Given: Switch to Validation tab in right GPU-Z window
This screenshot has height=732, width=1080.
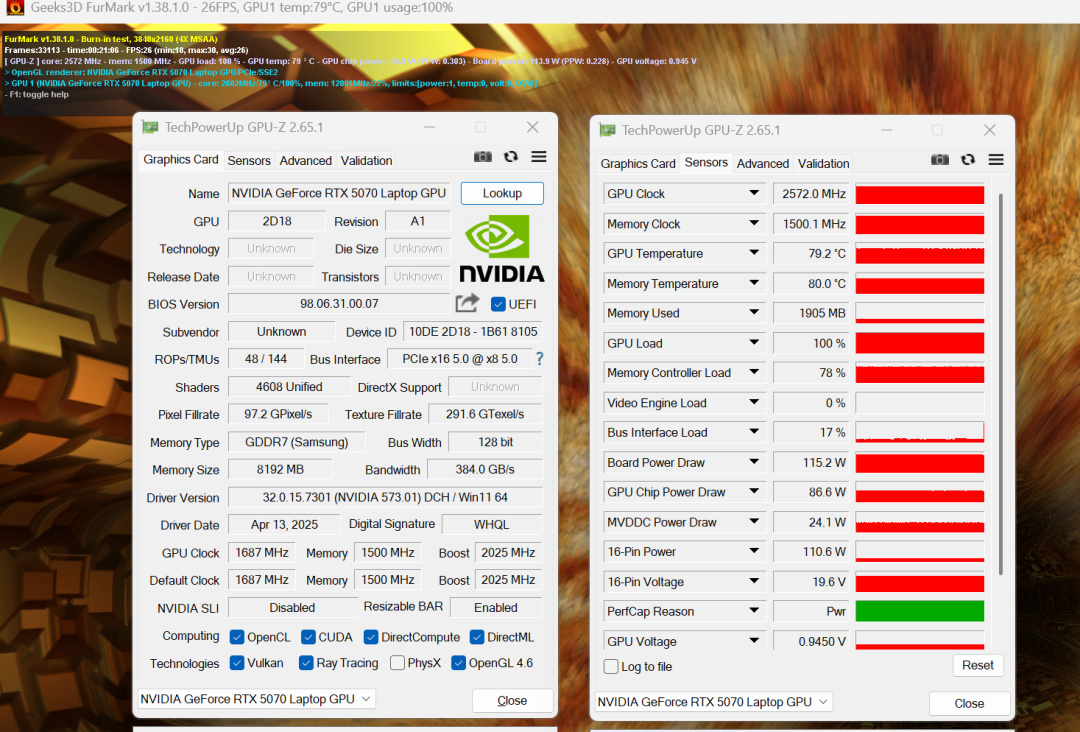Looking at the screenshot, I should click(x=823, y=163).
